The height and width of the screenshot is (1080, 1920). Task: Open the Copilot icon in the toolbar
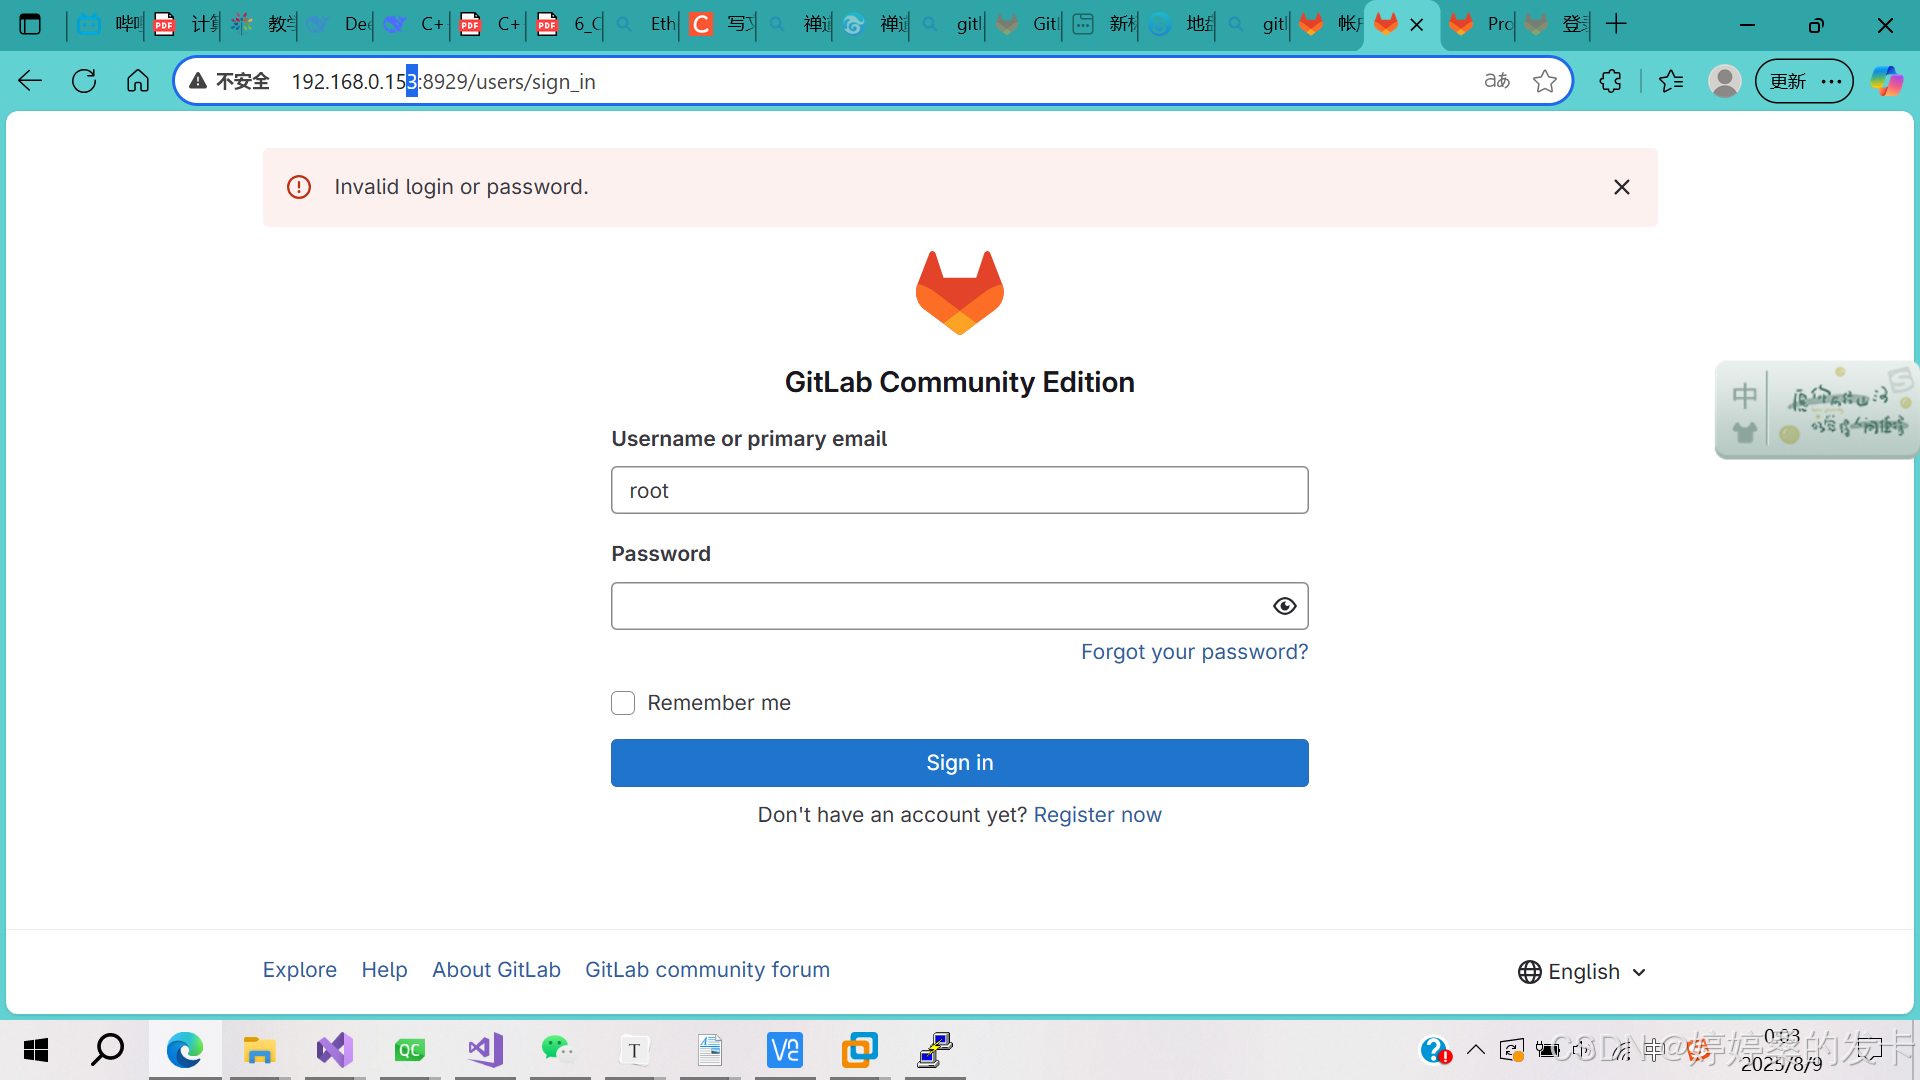pos(1887,81)
